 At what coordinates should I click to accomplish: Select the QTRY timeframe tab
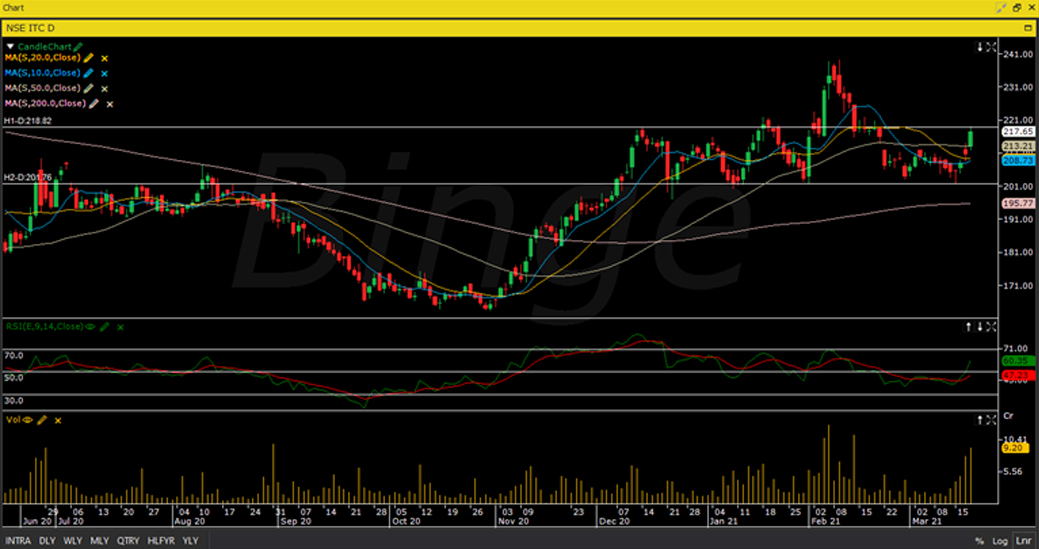pos(129,541)
